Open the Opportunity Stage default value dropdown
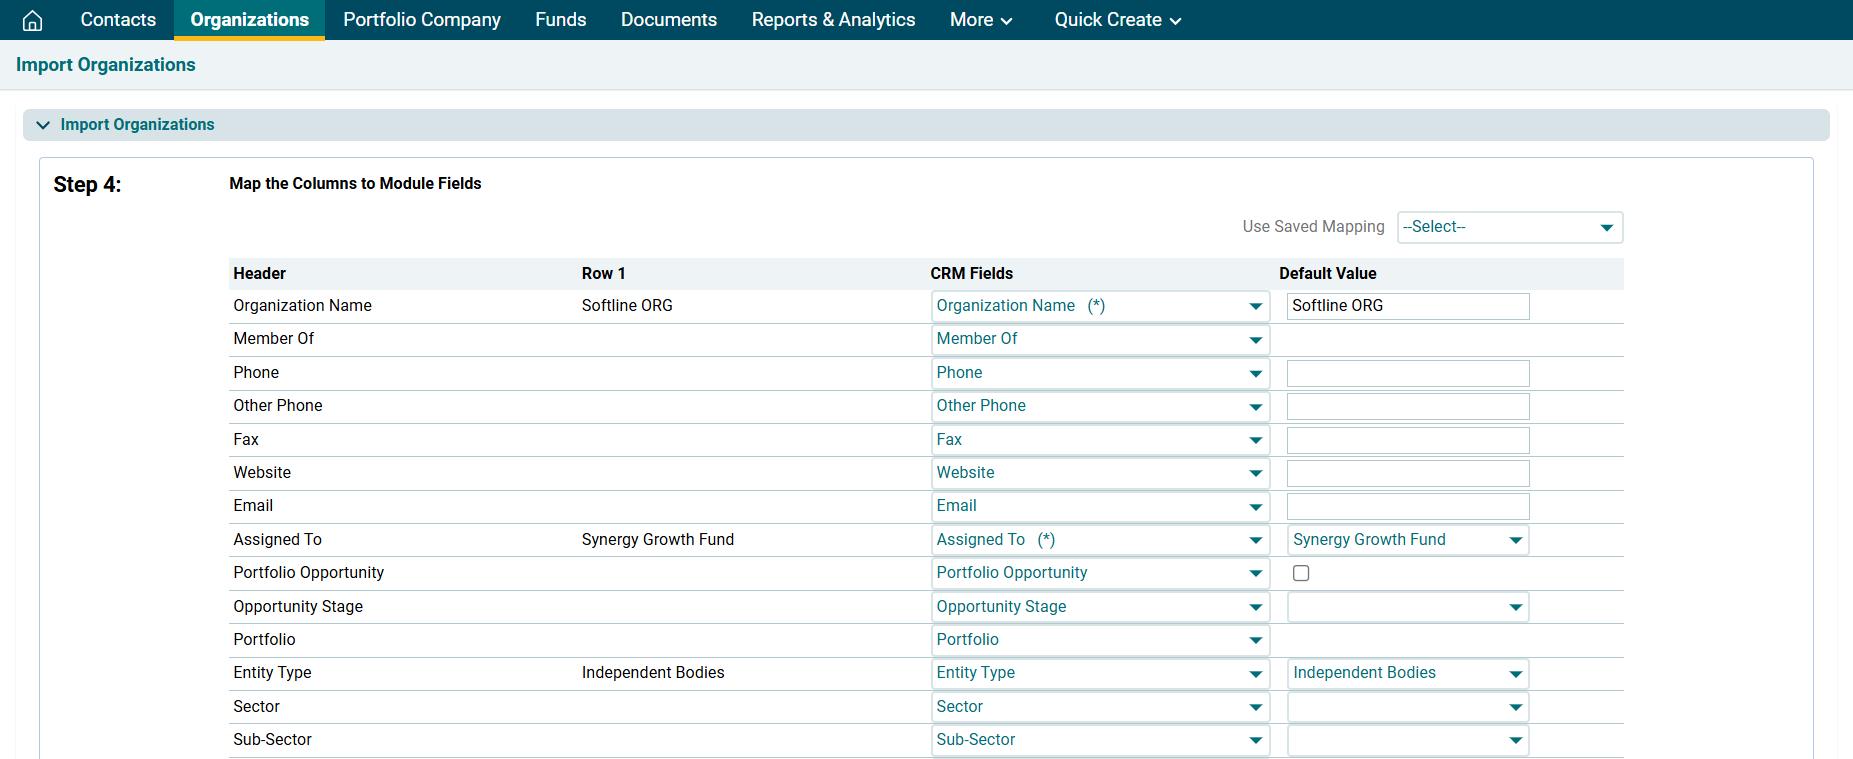Image resolution: width=1853 pixels, height=759 pixels. (1407, 607)
